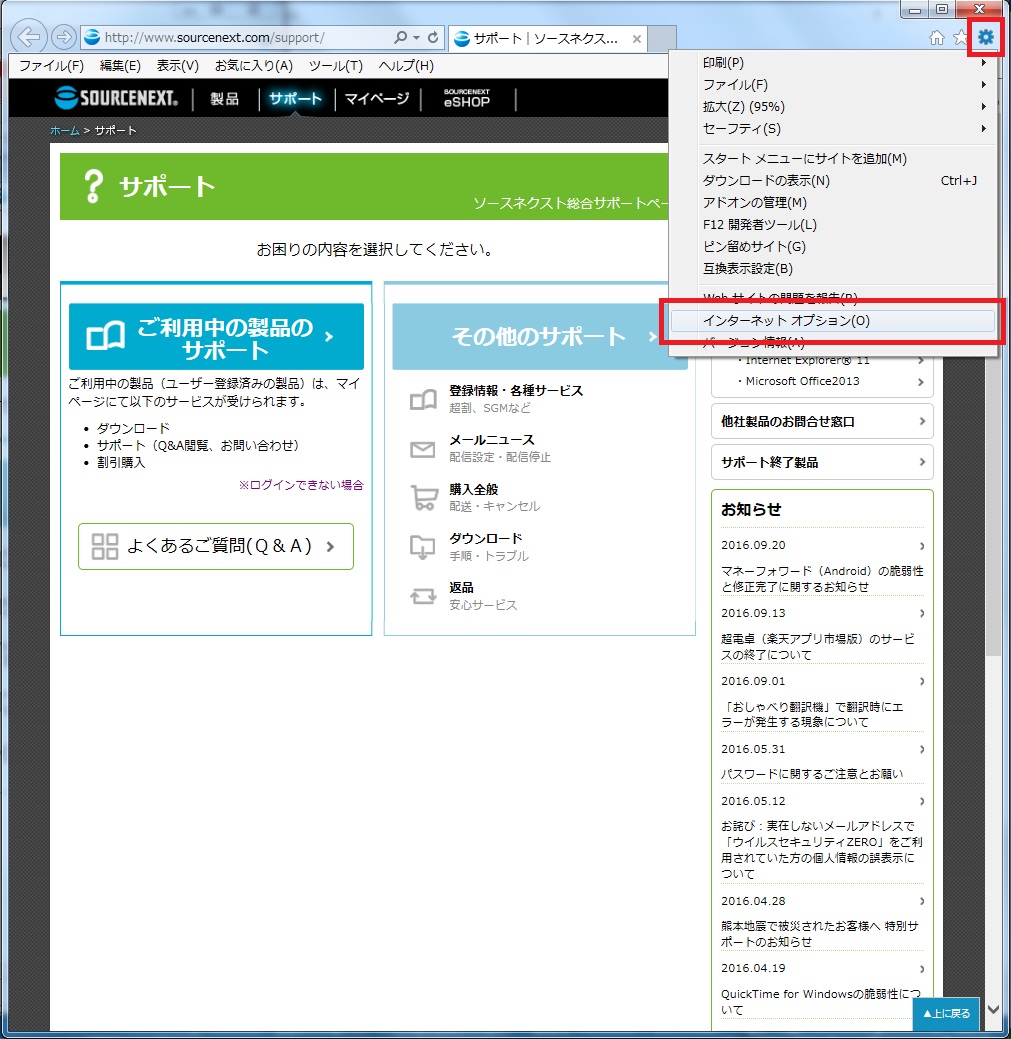Click the search magnifier in address bar

(401, 38)
